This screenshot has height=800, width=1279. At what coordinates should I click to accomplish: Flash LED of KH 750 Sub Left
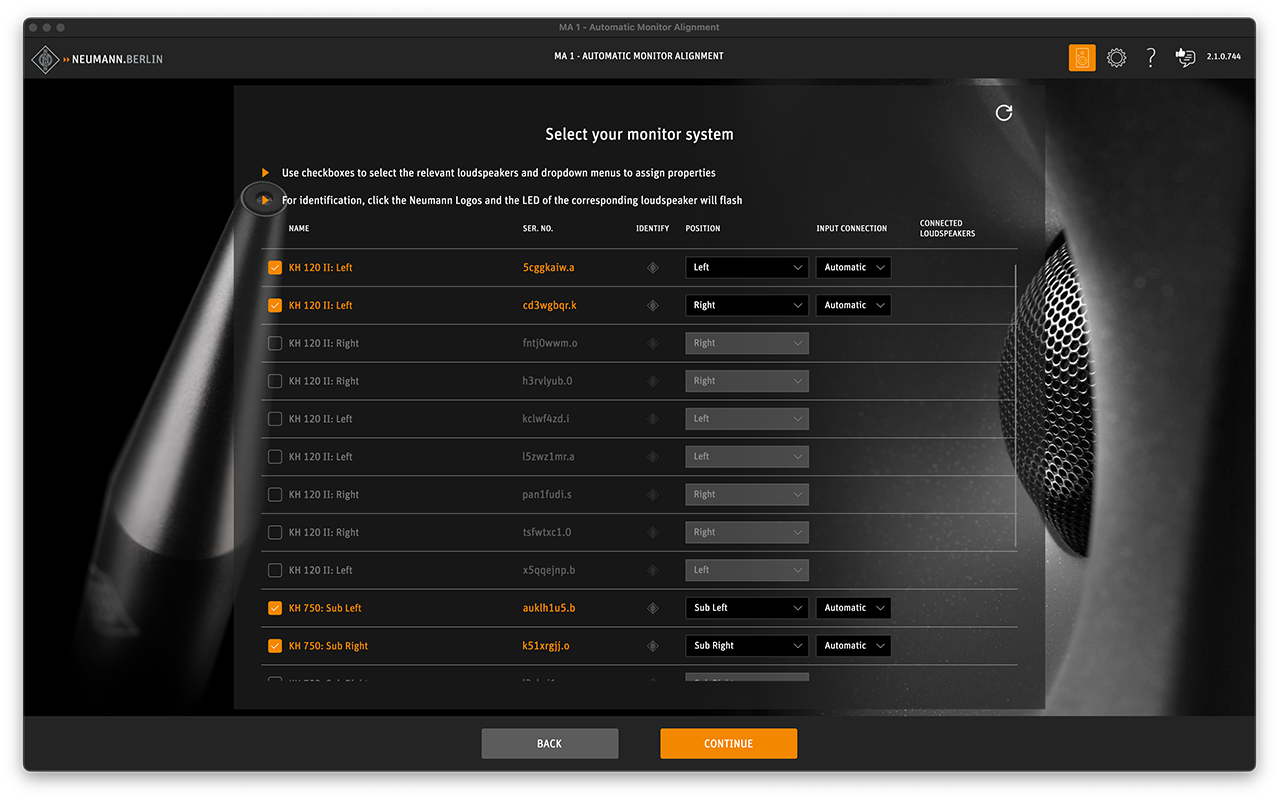coord(653,608)
